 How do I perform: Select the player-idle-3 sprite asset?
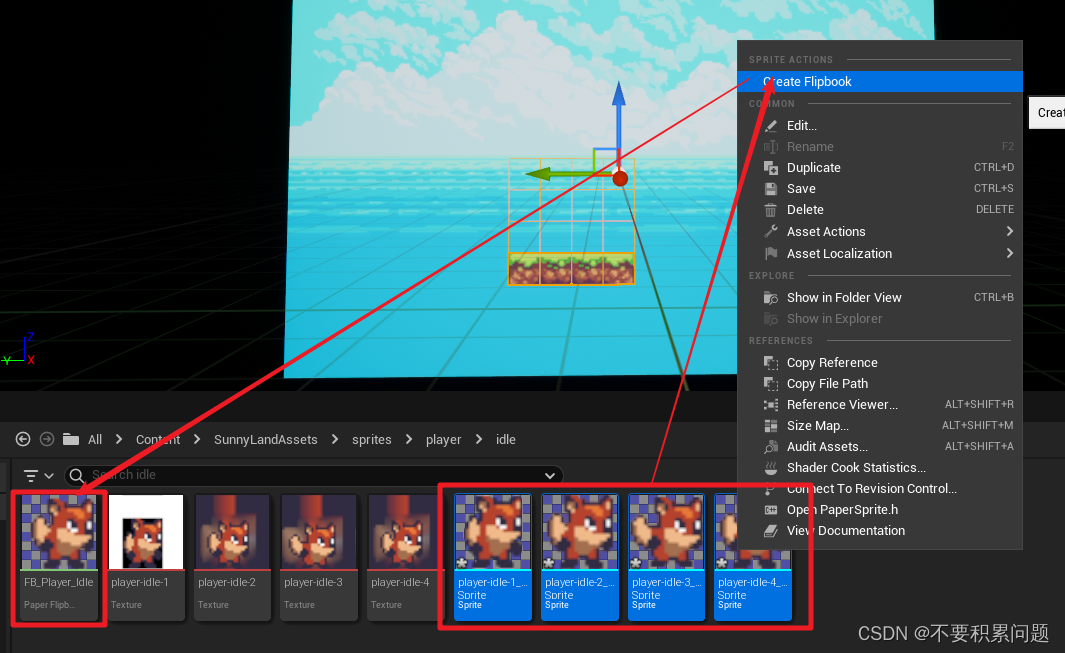pos(667,557)
